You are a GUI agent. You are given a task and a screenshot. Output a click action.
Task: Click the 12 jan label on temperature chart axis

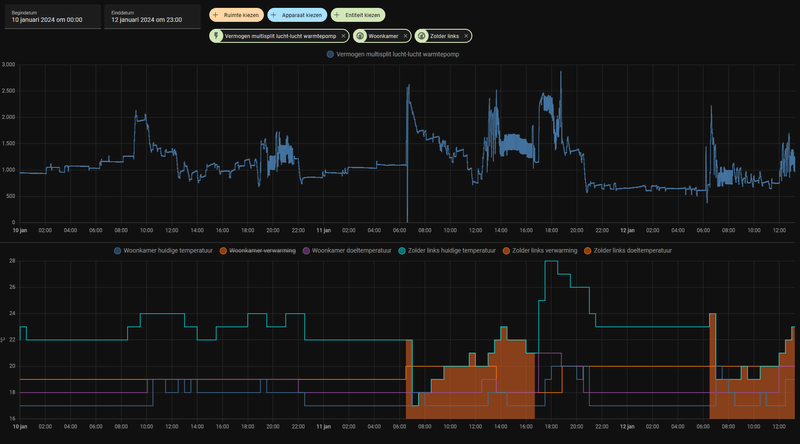click(627, 427)
